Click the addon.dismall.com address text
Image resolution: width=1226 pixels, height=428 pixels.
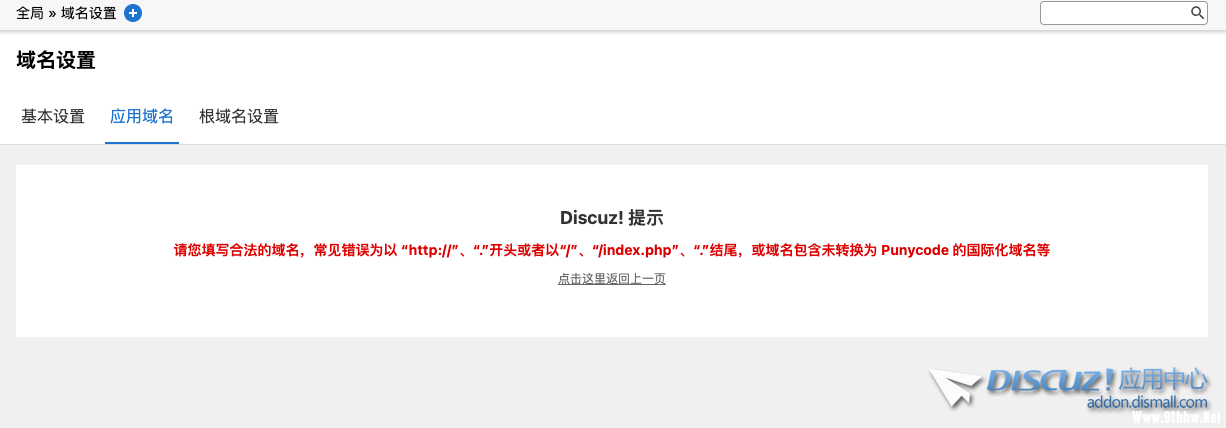click(x=1148, y=403)
